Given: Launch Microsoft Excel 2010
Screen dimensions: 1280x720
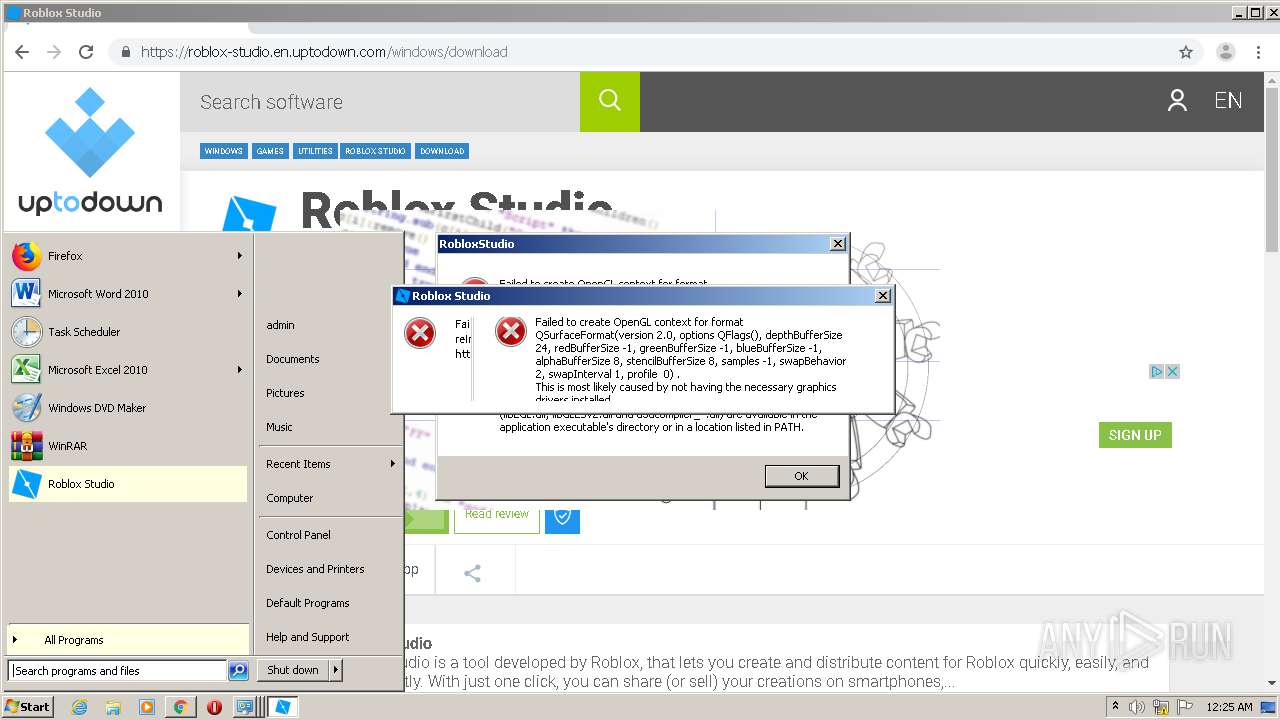Looking at the screenshot, I should tap(127, 370).
